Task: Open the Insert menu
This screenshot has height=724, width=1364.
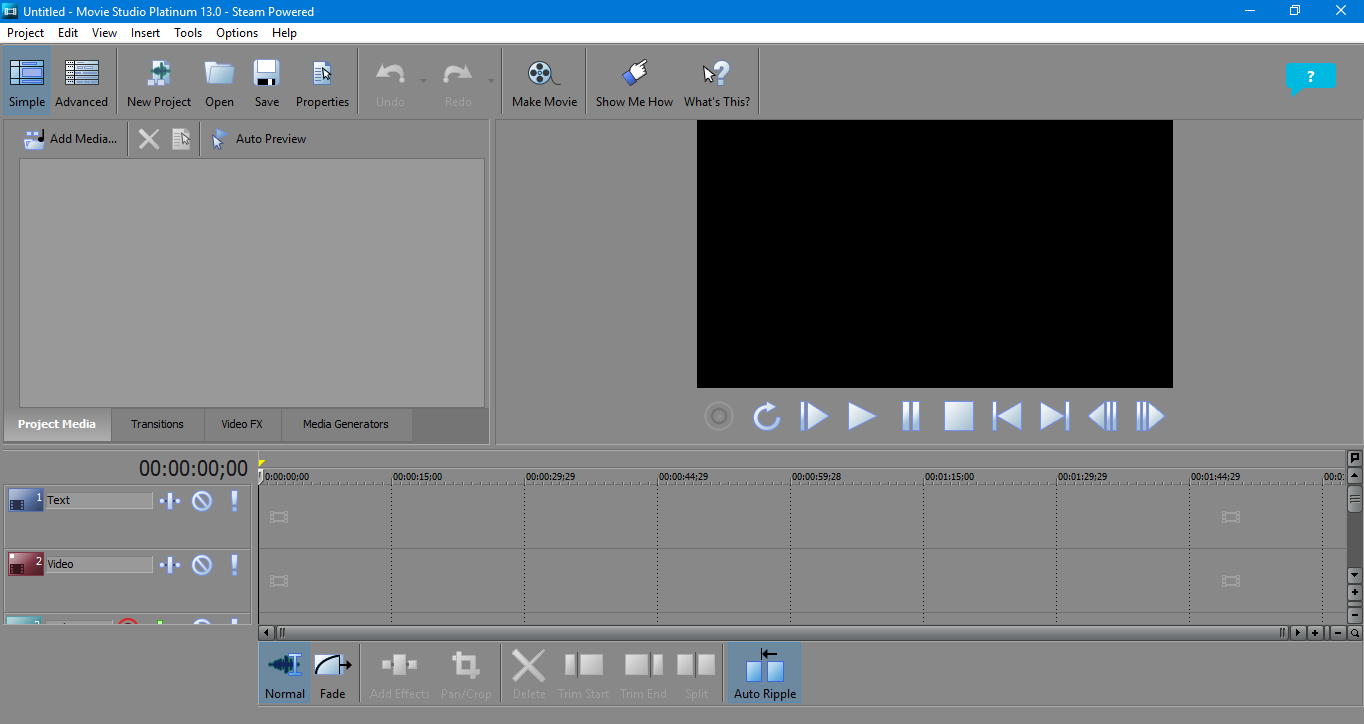Action: coord(145,33)
